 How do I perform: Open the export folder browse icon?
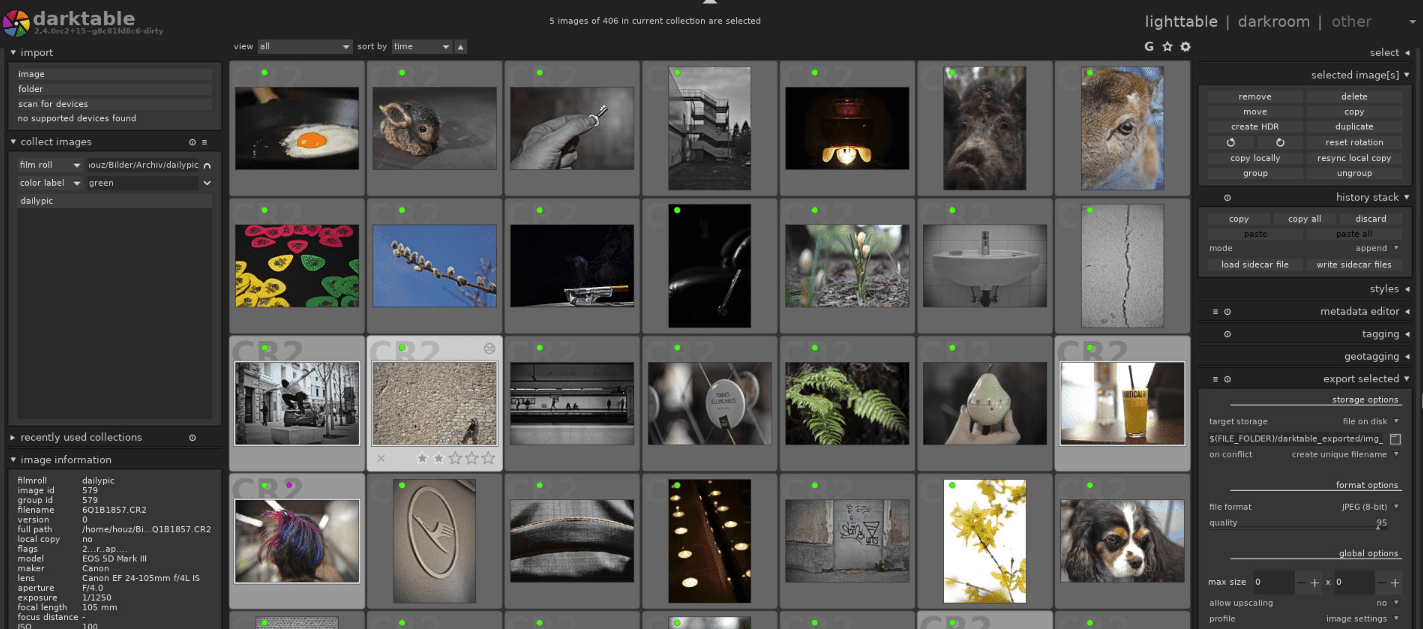point(1395,439)
